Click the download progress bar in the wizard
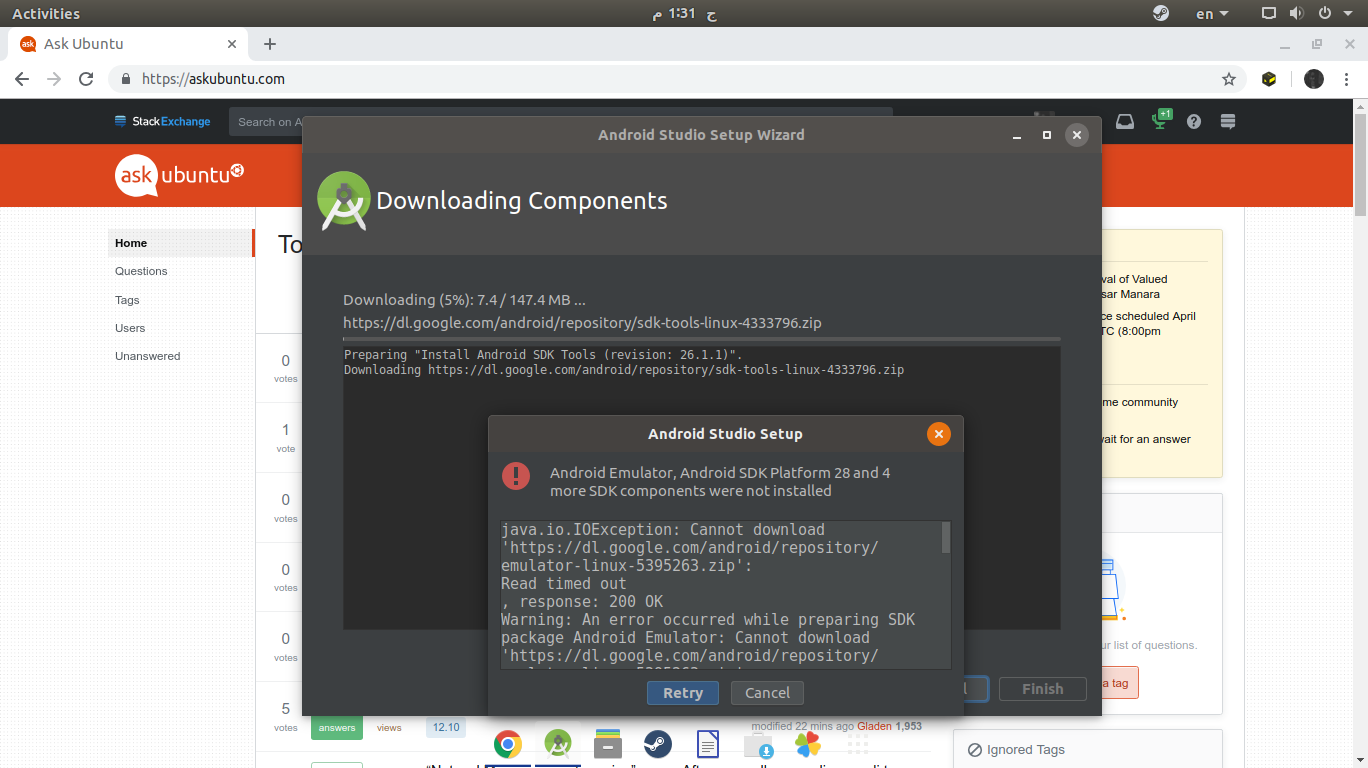The width and height of the screenshot is (1368, 768). click(702, 340)
